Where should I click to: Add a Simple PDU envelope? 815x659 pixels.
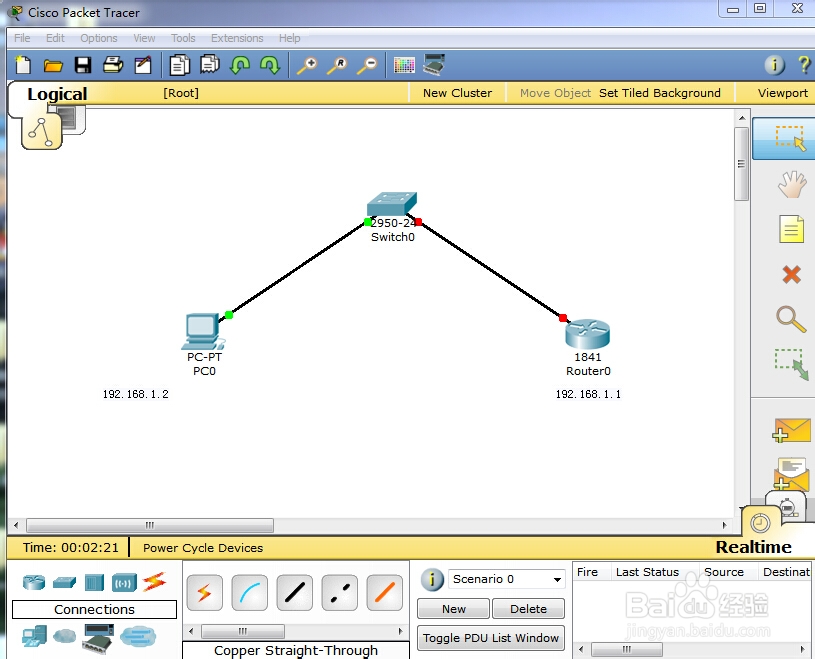[x=791, y=430]
